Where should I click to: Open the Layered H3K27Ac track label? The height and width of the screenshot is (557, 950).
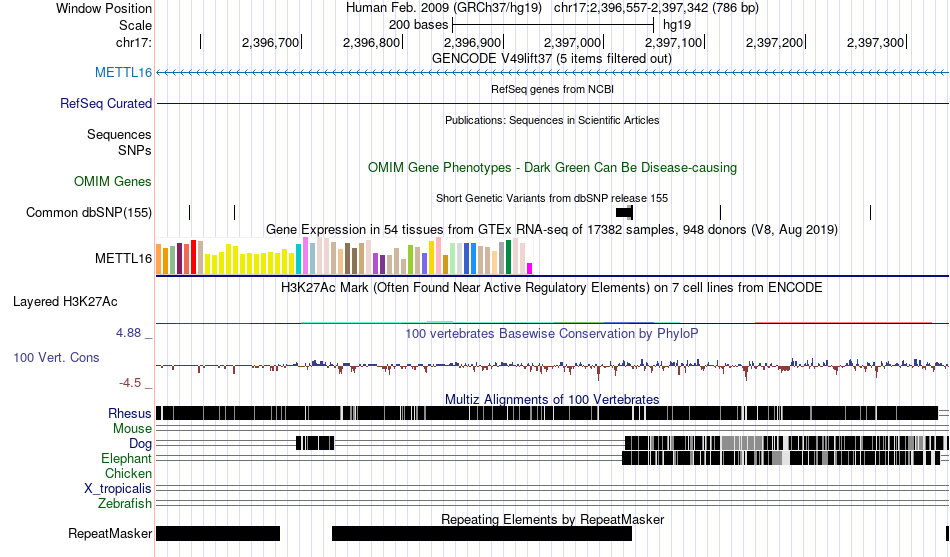(65, 302)
